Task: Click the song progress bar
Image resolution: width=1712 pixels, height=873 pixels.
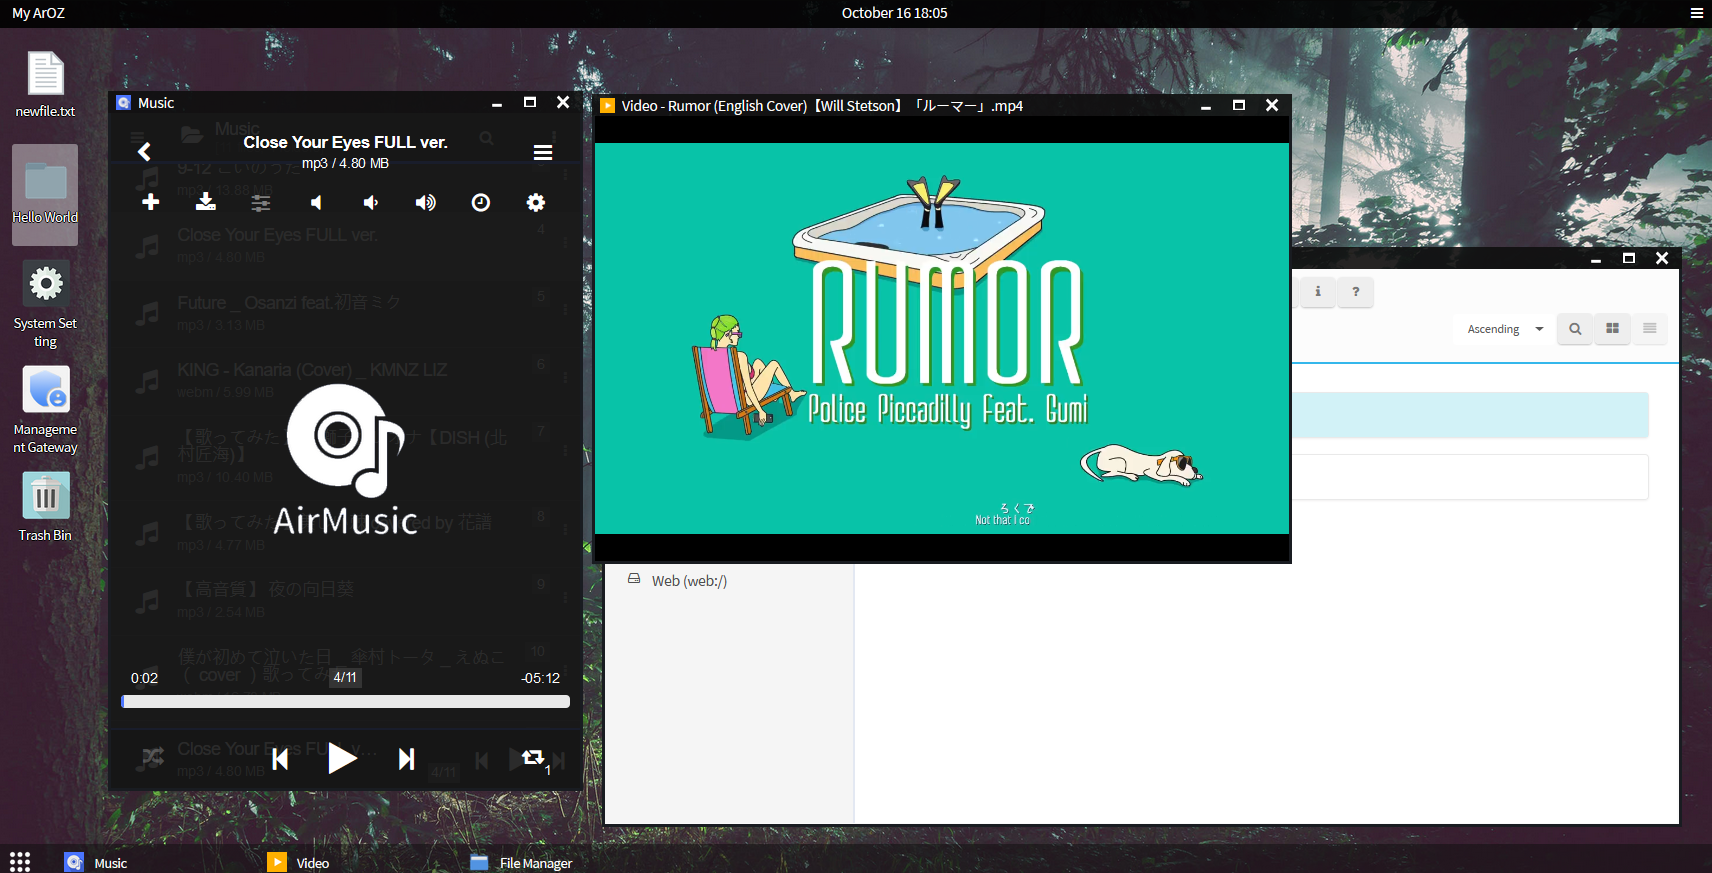Action: pyautogui.click(x=345, y=702)
